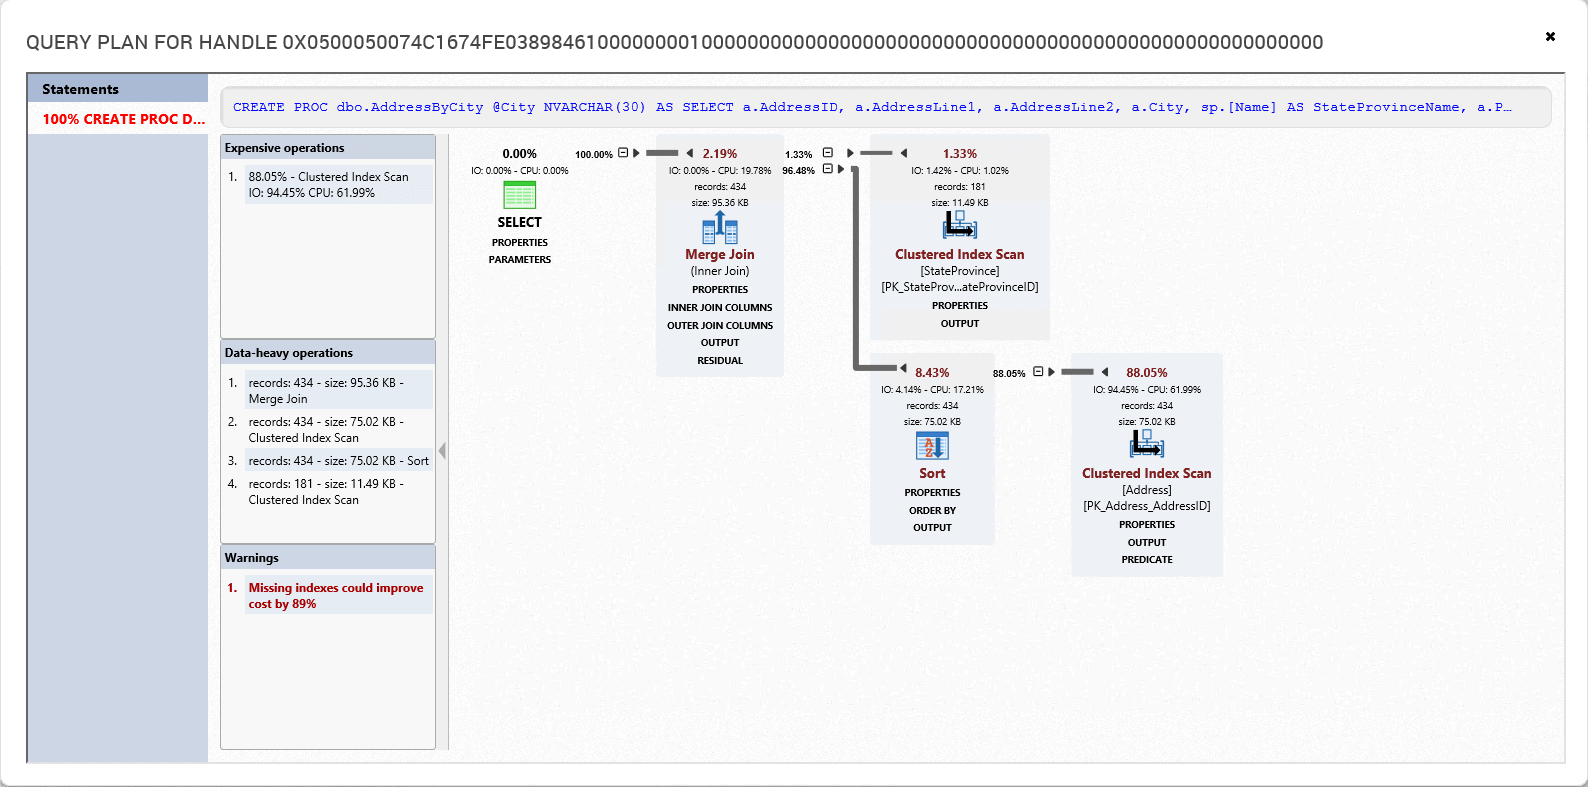Click the 1.33% cost header of StateProvince scan

tap(960, 153)
